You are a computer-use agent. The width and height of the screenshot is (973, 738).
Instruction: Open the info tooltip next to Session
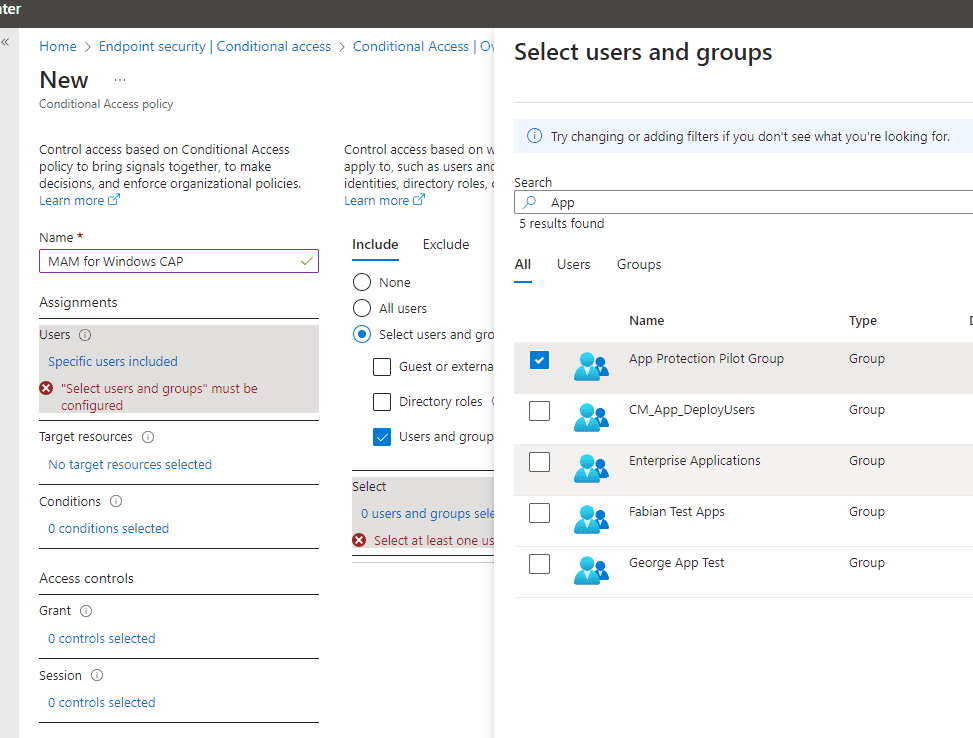pyautogui.click(x=97, y=675)
